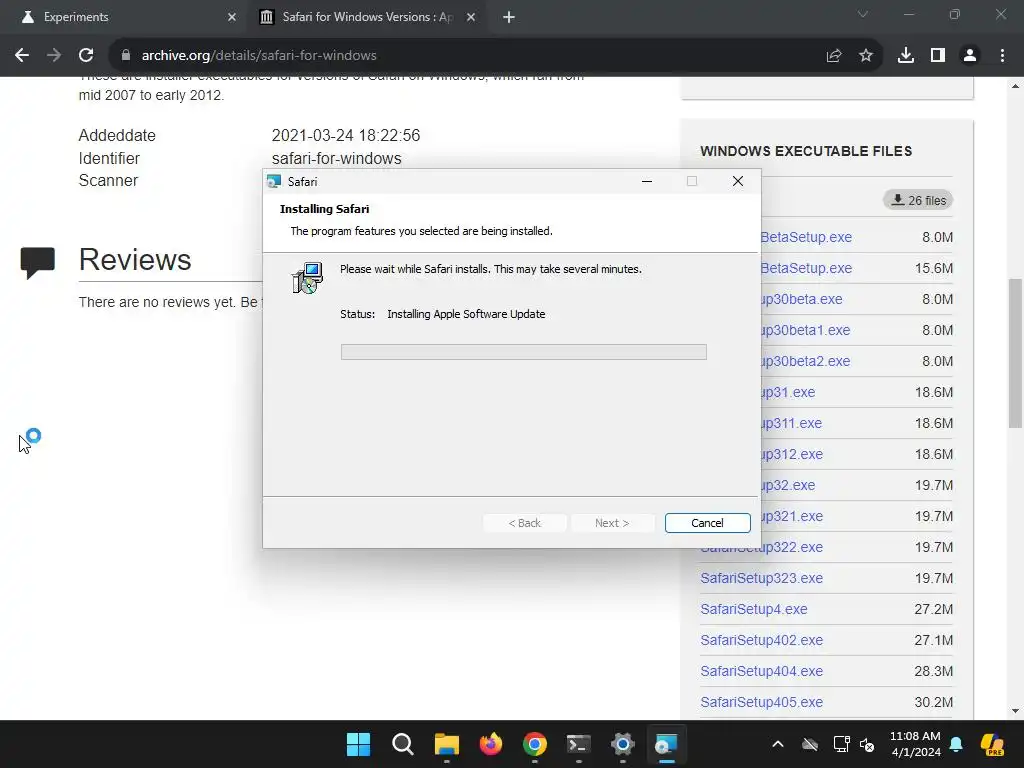
Task: Switch to Safari installer in the taskbar
Action: coord(666,744)
